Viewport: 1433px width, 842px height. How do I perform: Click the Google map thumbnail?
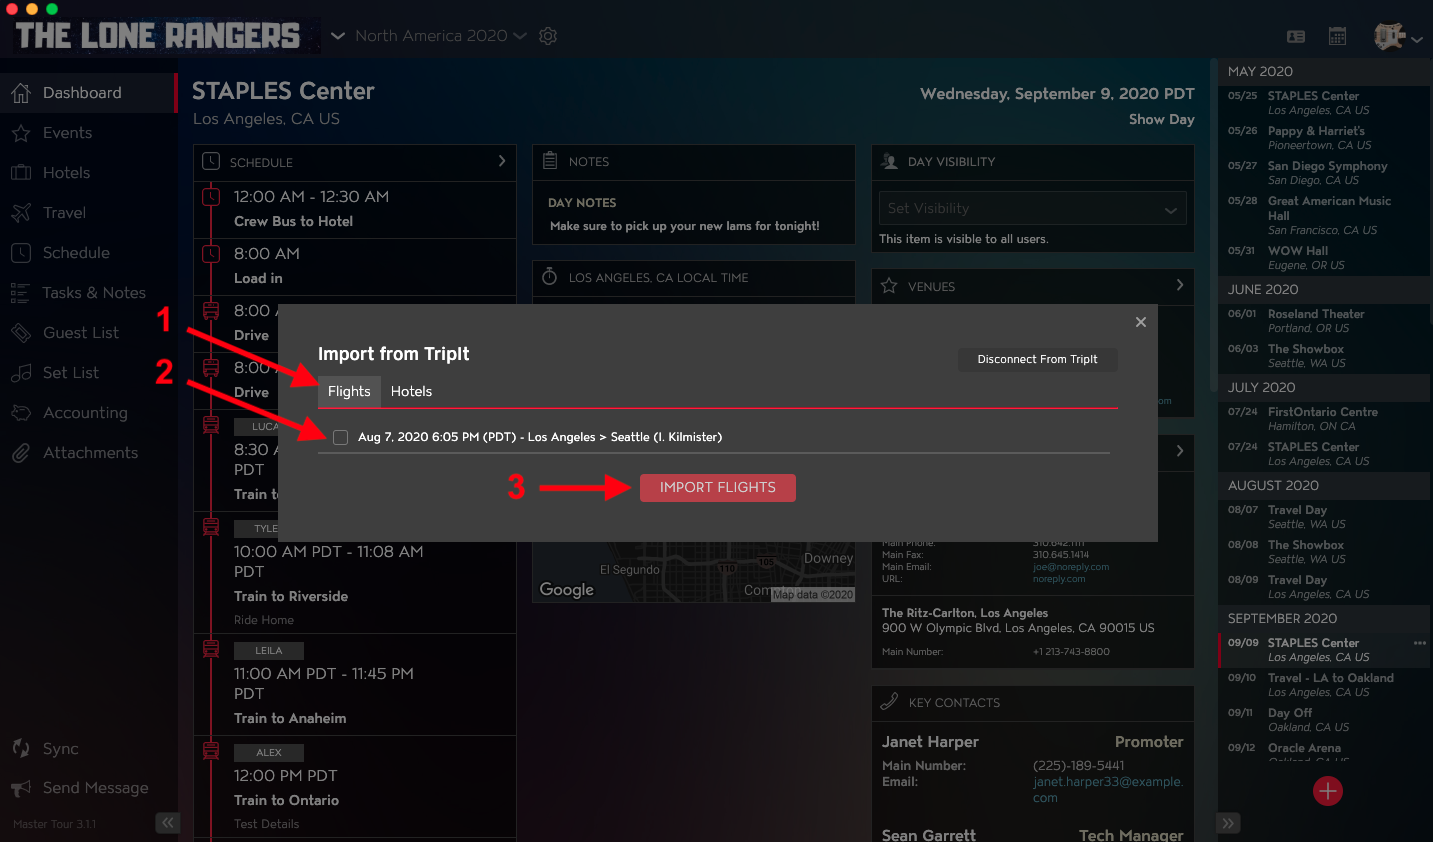click(694, 573)
